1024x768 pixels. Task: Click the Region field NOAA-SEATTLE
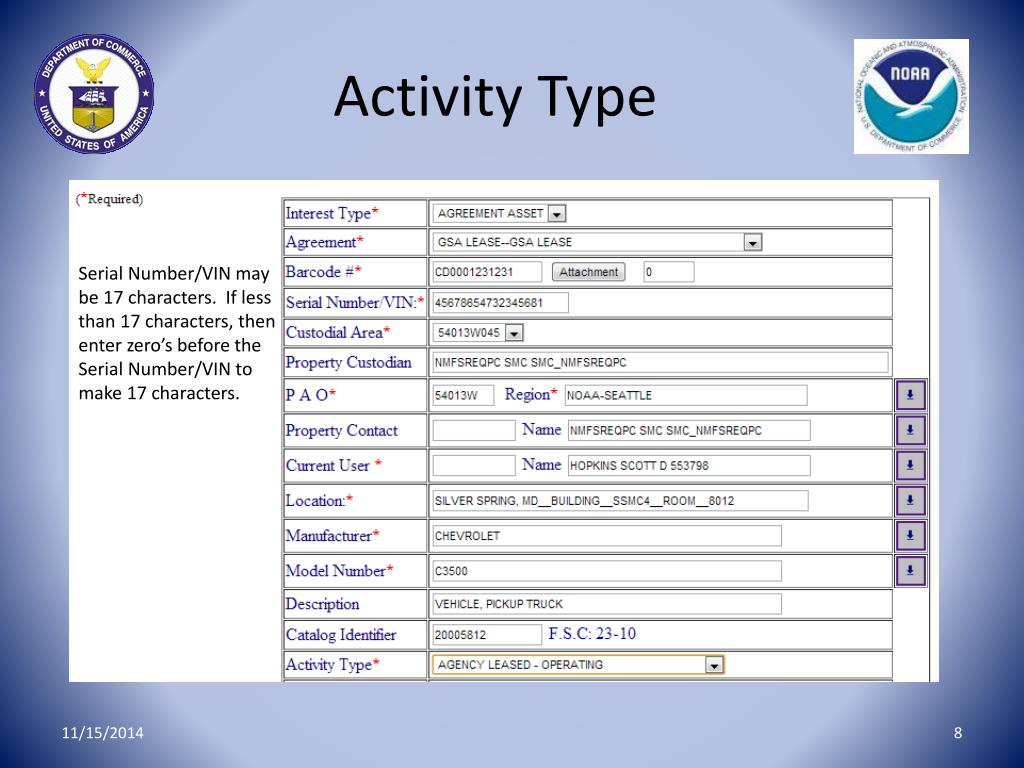(686, 395)
